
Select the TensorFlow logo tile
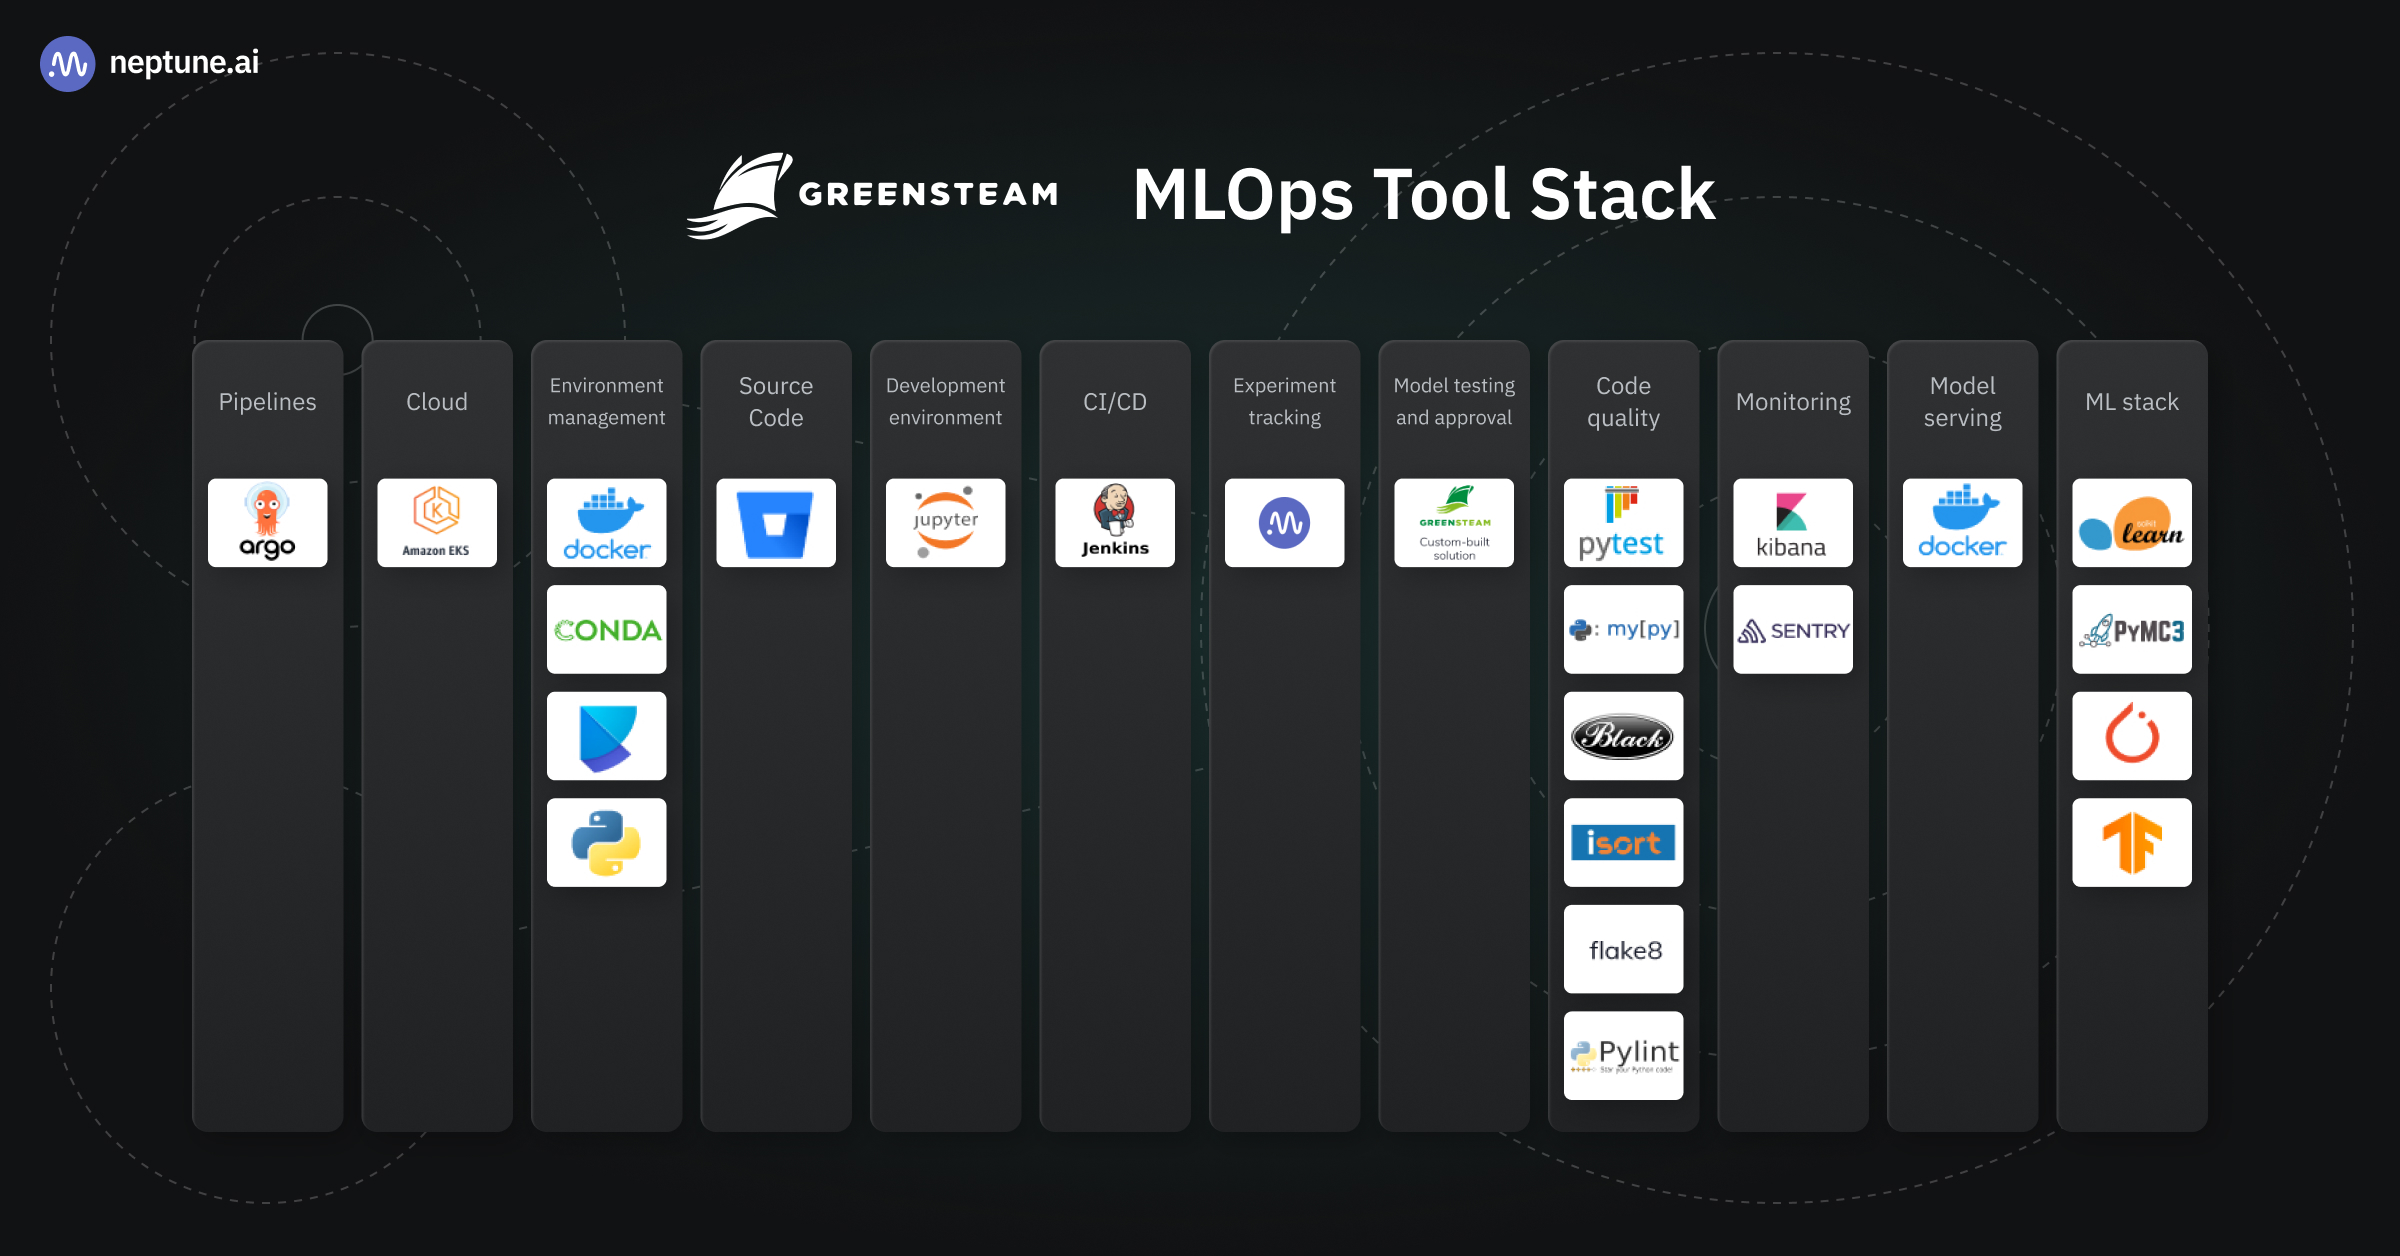pos(2131,842)
